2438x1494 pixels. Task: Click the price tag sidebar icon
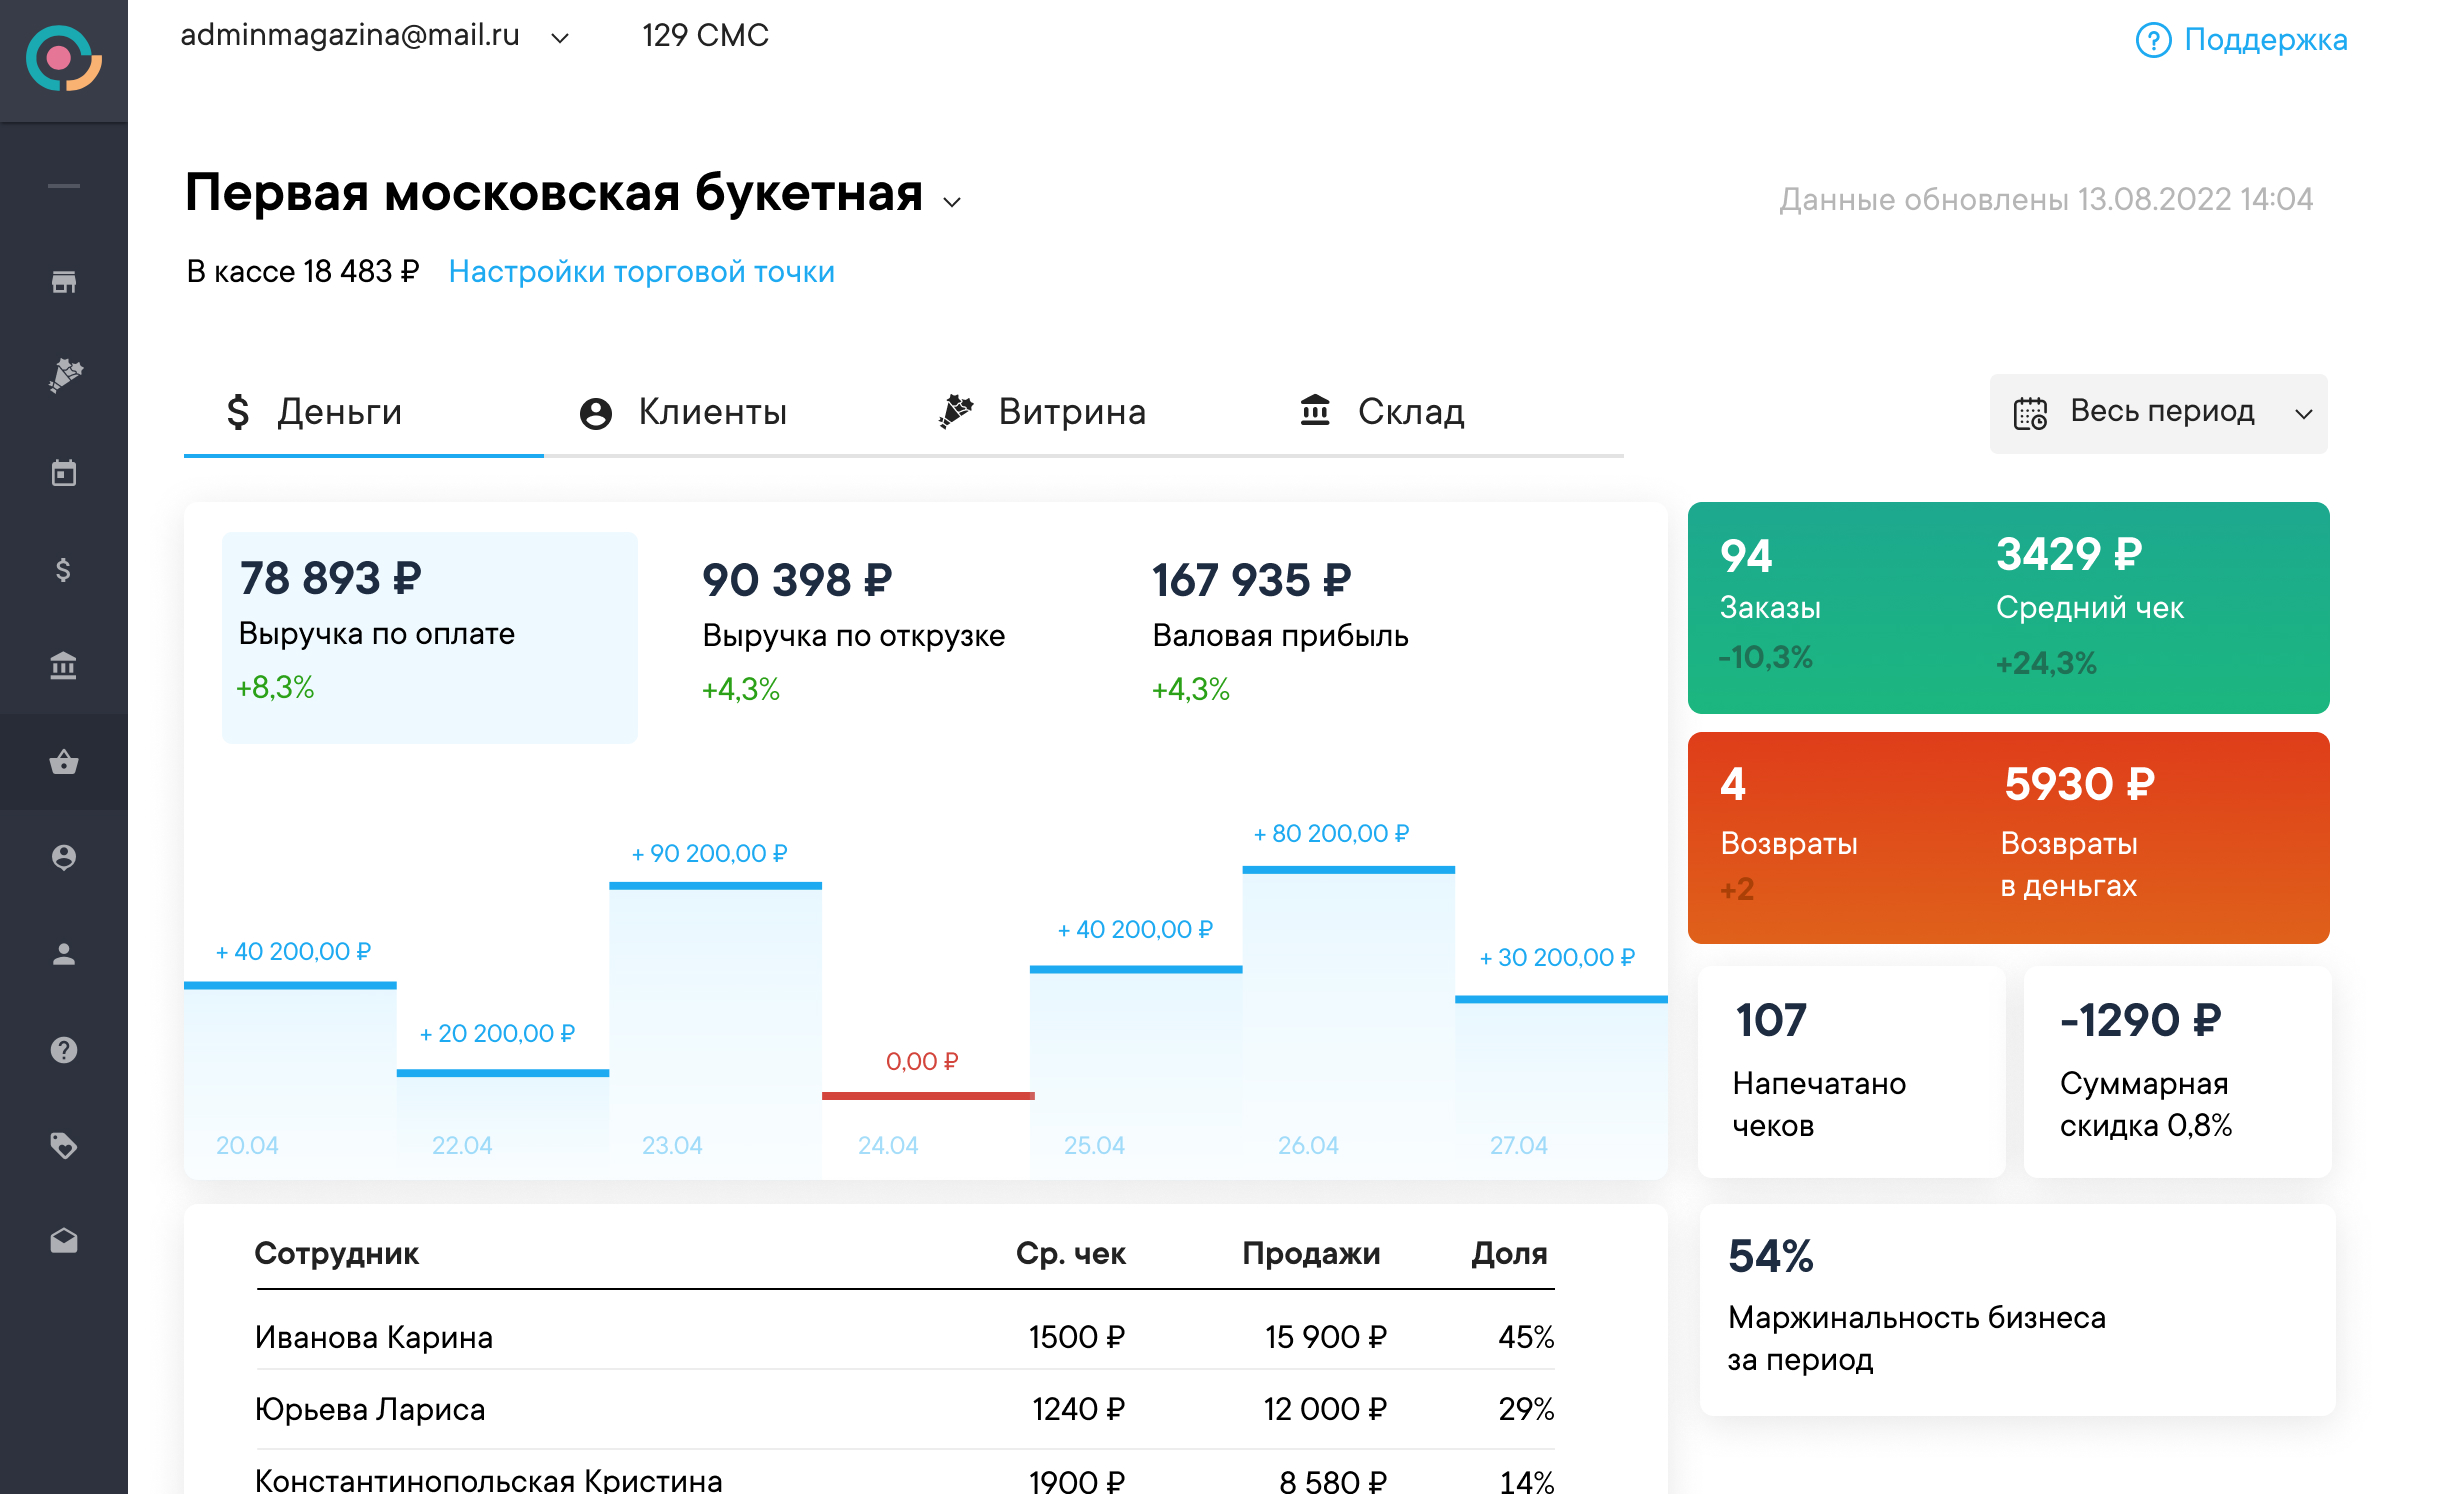coord(64,1145)
